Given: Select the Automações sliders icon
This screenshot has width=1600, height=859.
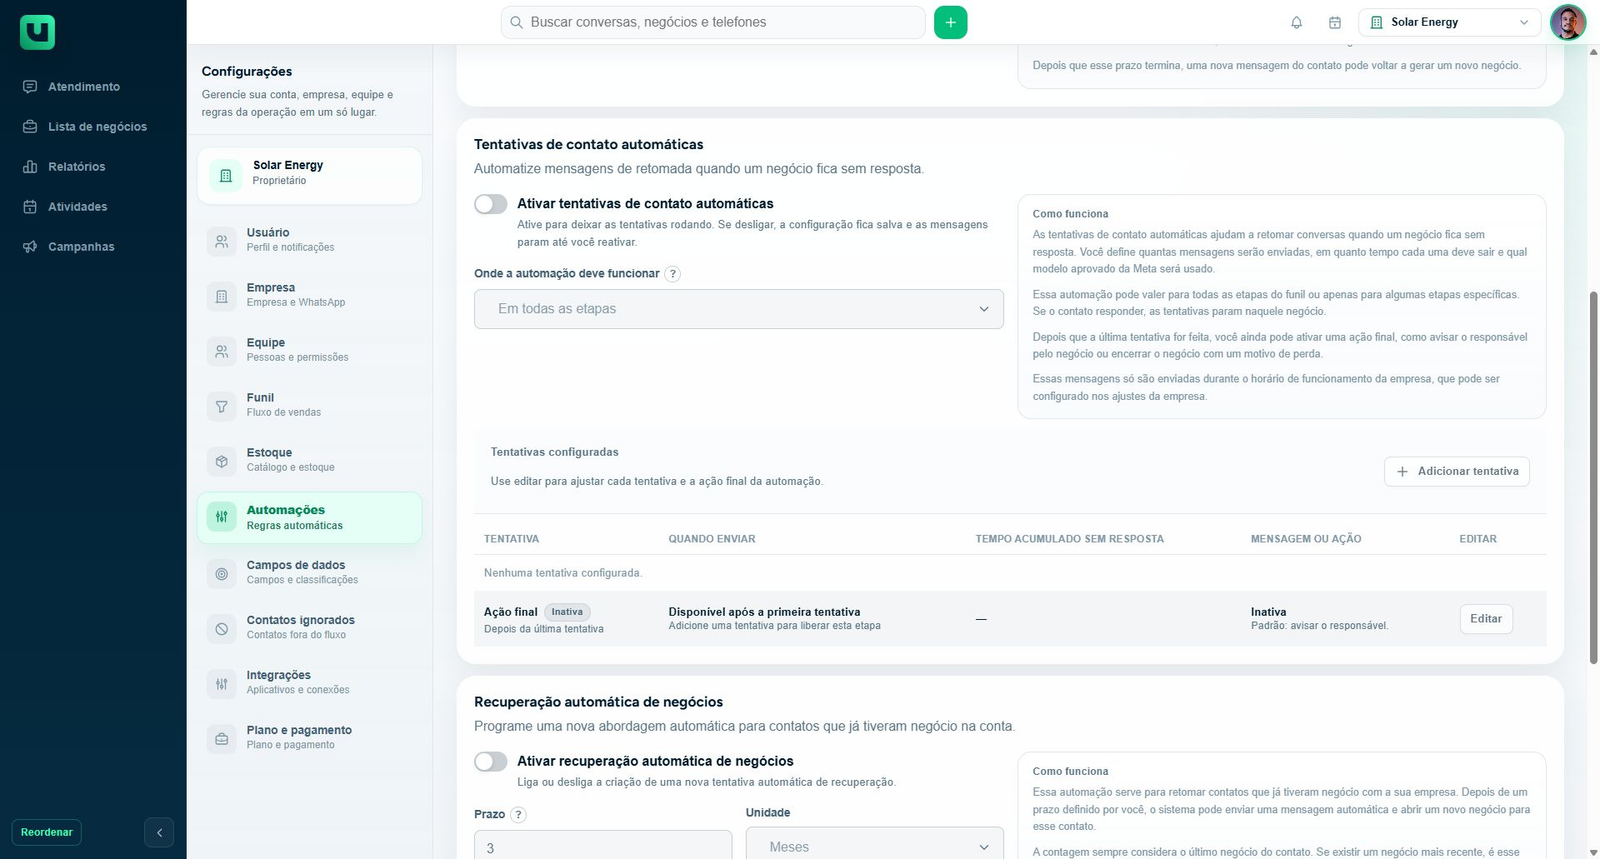Looking at the screenshot, I should [221, 517].
